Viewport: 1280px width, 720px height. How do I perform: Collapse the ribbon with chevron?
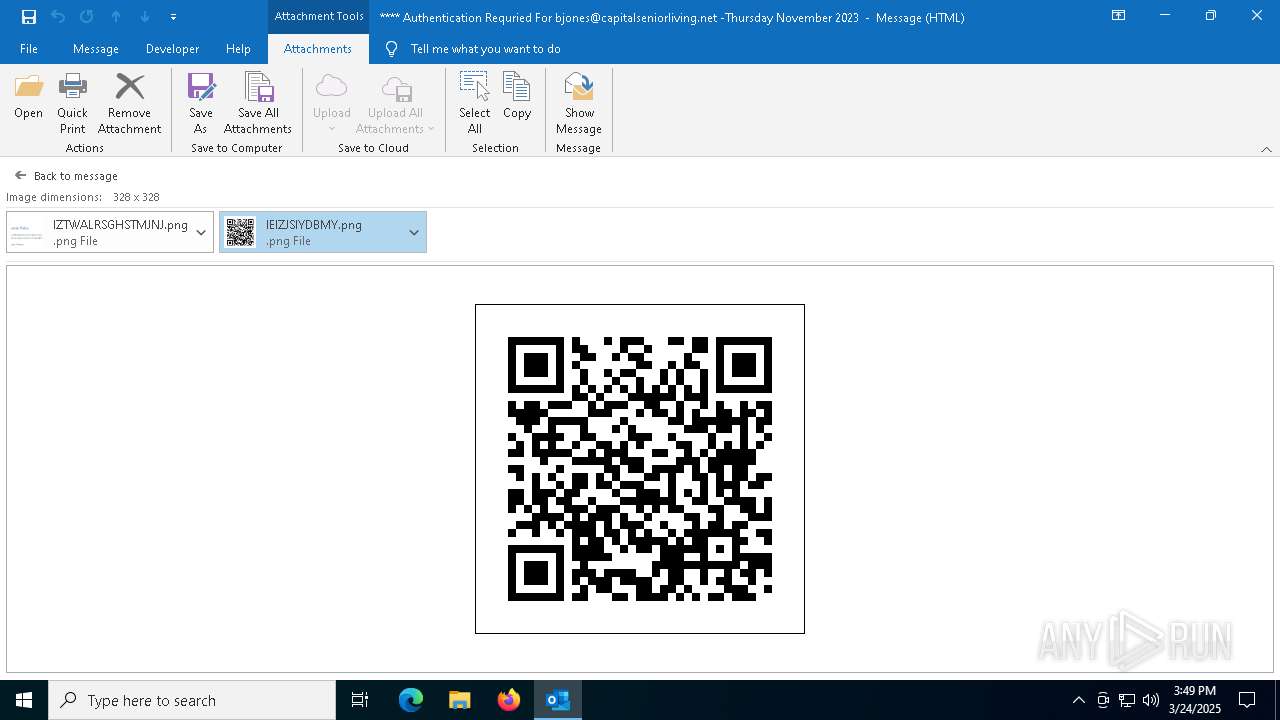tap(1266, 149)
